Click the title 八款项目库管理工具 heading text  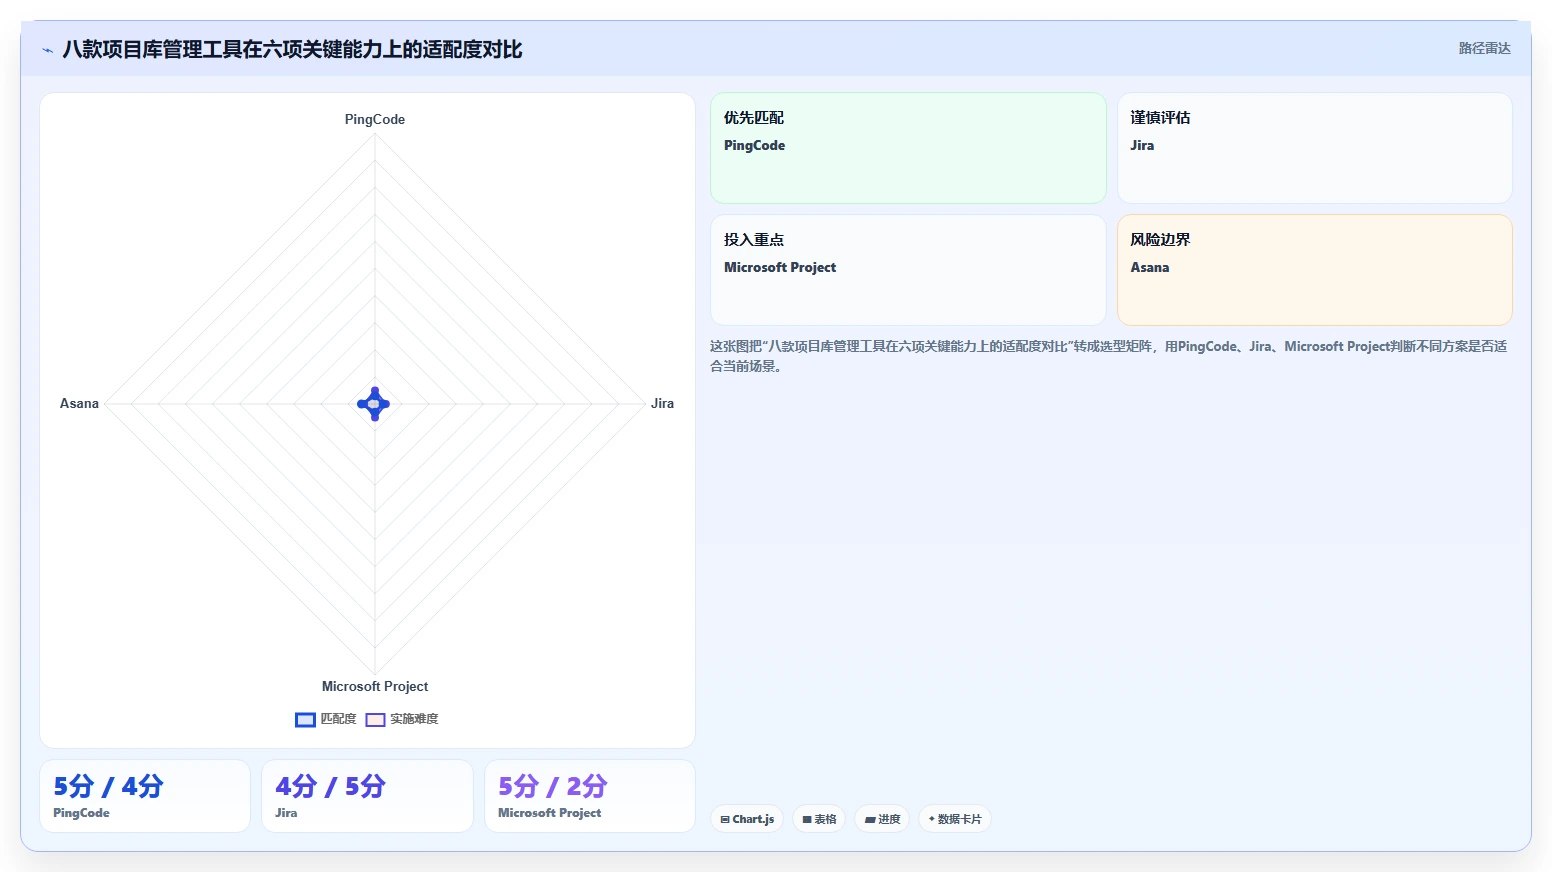pyautogui.click(x=292, y=49)
